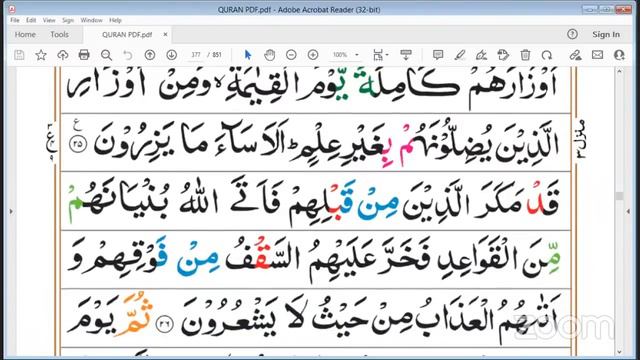Click the share link icon
The height and width of the screenshot is (360, 640).
576,55
